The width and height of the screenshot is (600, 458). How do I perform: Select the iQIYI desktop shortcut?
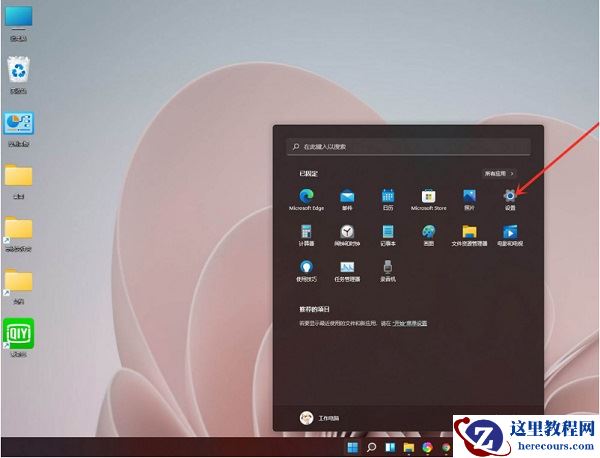pos(18,337)
